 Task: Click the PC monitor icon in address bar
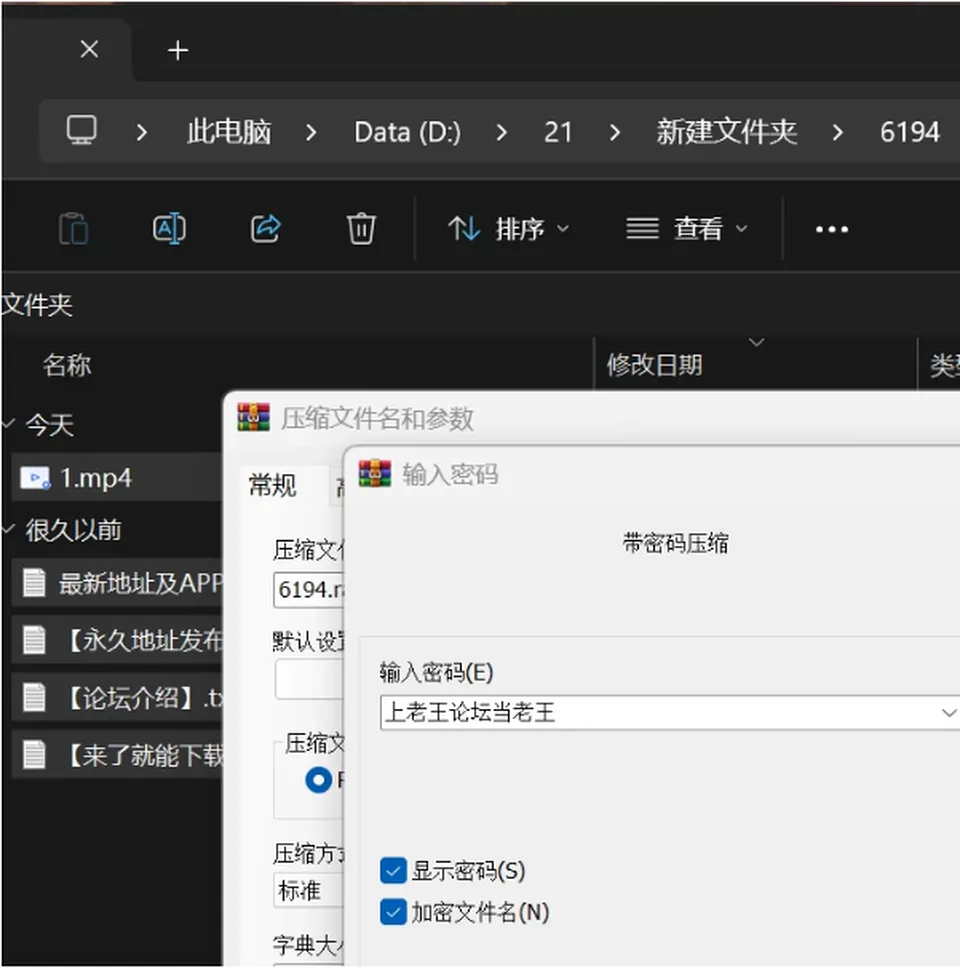81,130
